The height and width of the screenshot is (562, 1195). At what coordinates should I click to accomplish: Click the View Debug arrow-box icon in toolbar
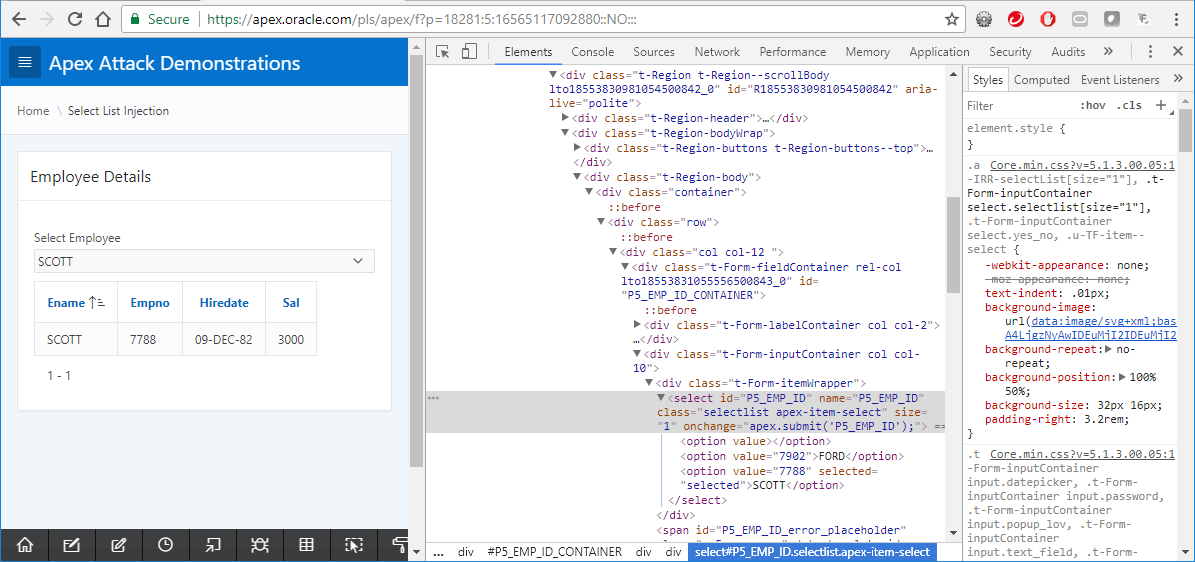(x=213, y=544)
